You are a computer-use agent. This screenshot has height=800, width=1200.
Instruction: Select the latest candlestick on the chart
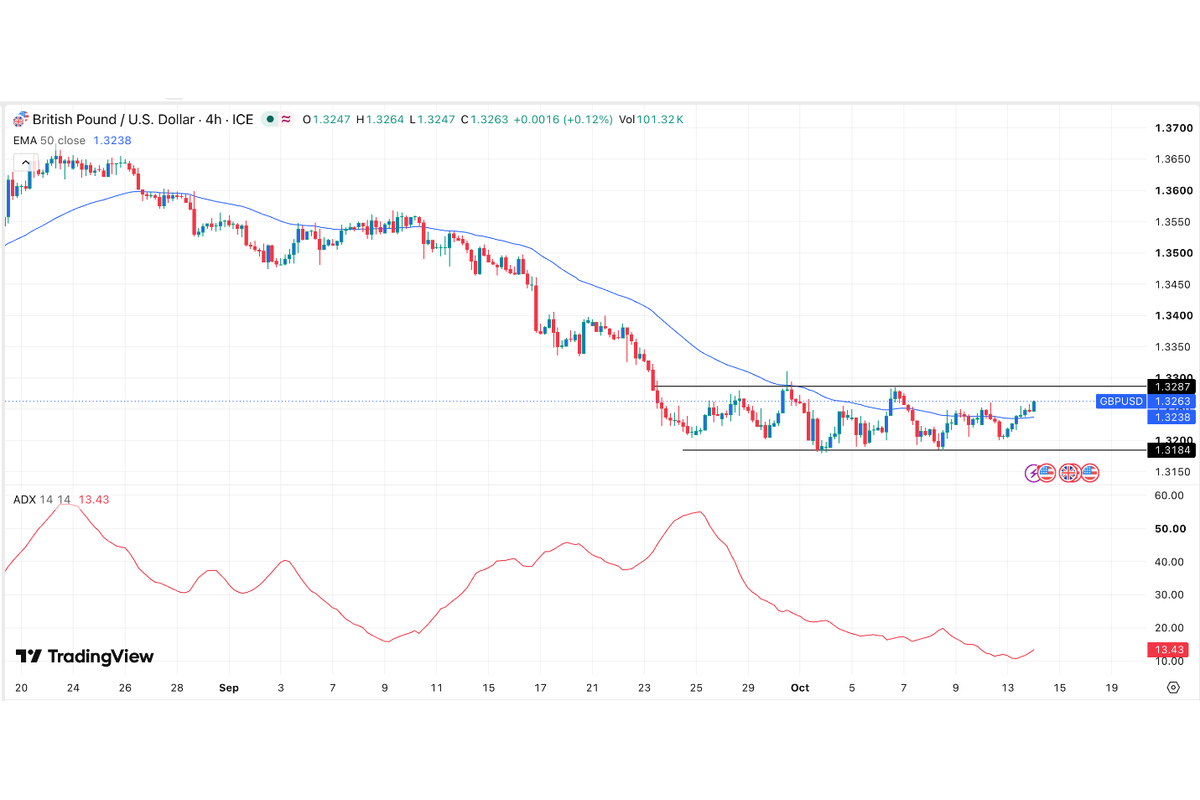coord(1033,405)
